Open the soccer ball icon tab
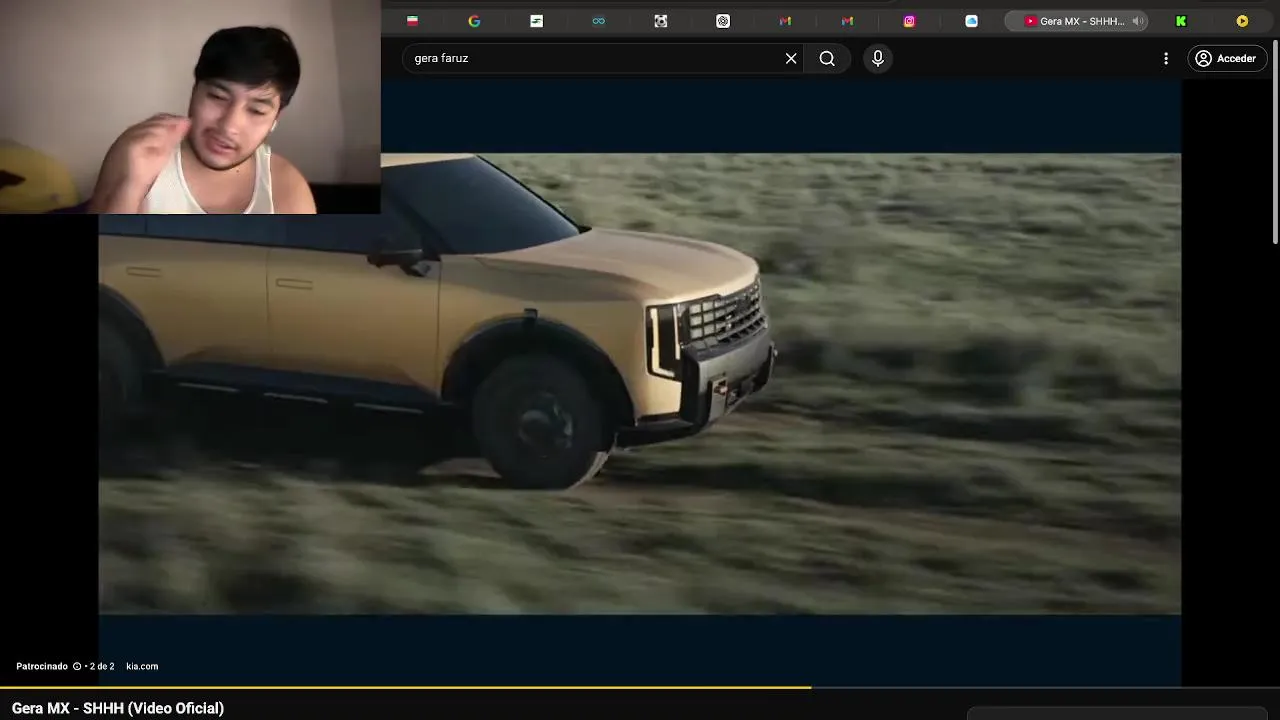 coord(661,21)
